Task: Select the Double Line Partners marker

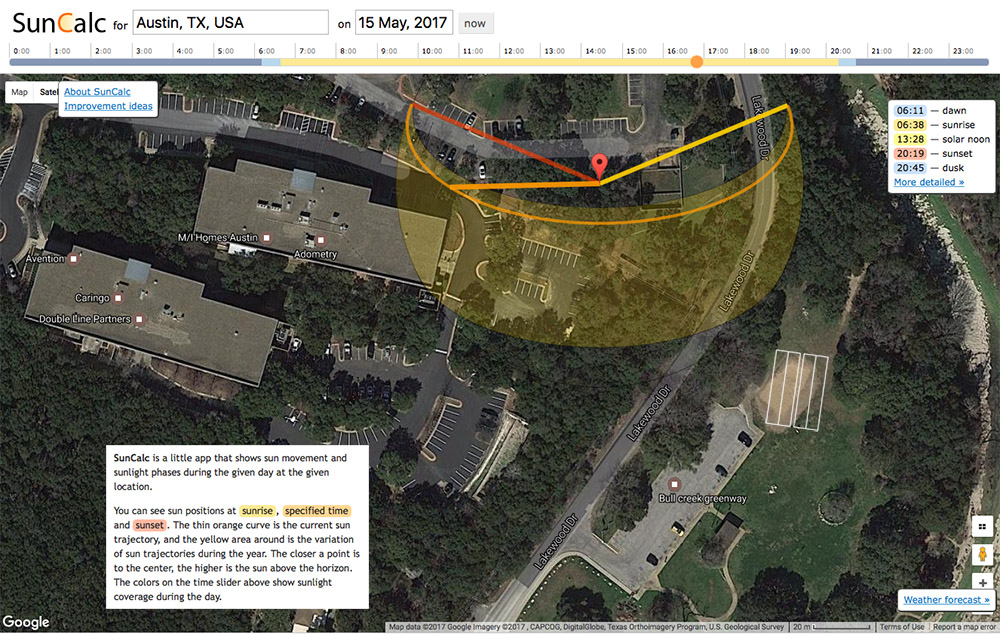Action: click(x=139, y=319)
